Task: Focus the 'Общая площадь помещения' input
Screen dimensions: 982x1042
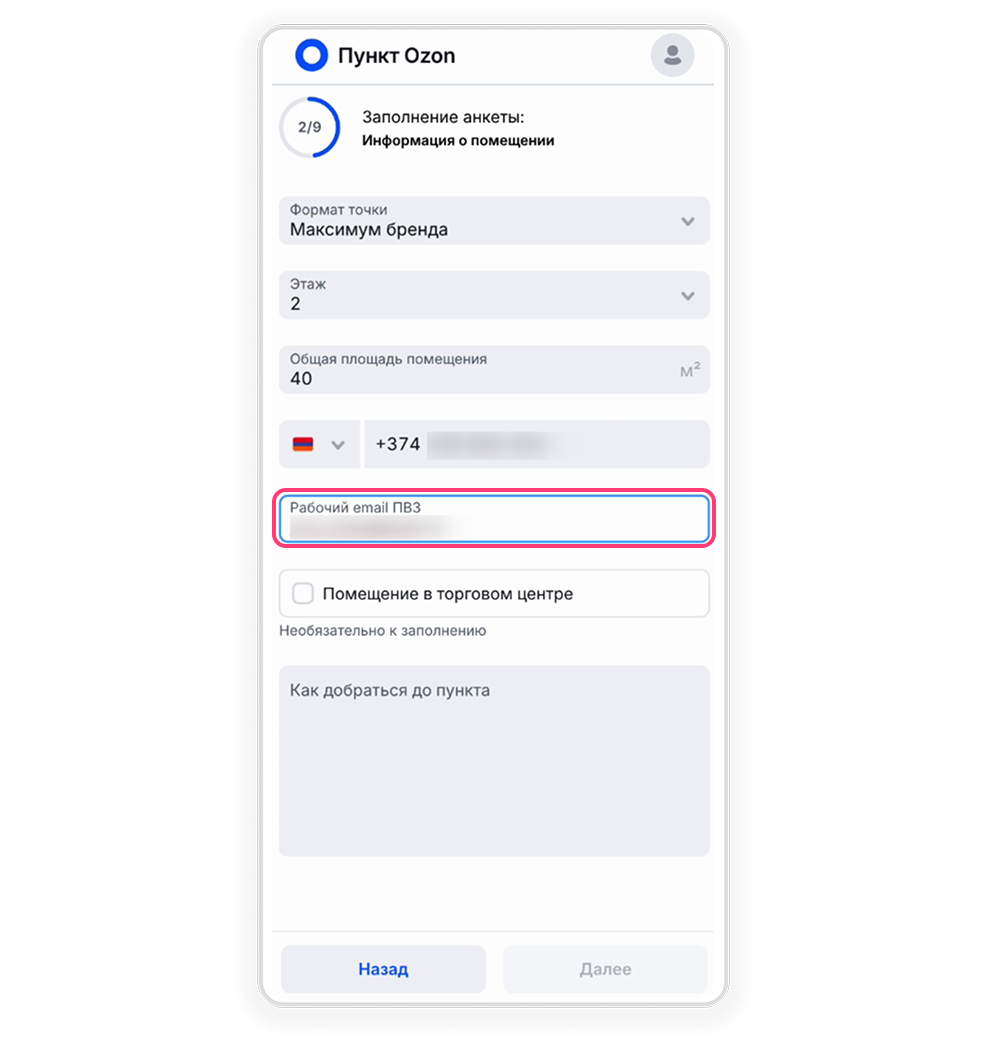Action: (x=494, y=369)
